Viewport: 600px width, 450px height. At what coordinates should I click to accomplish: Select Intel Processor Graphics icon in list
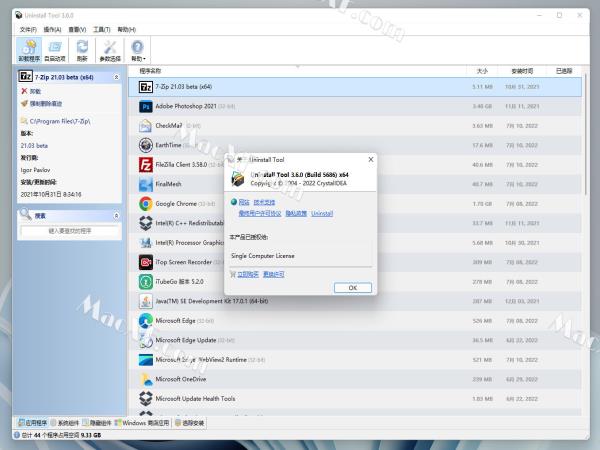pyautogui.click(x=146, y=243)
